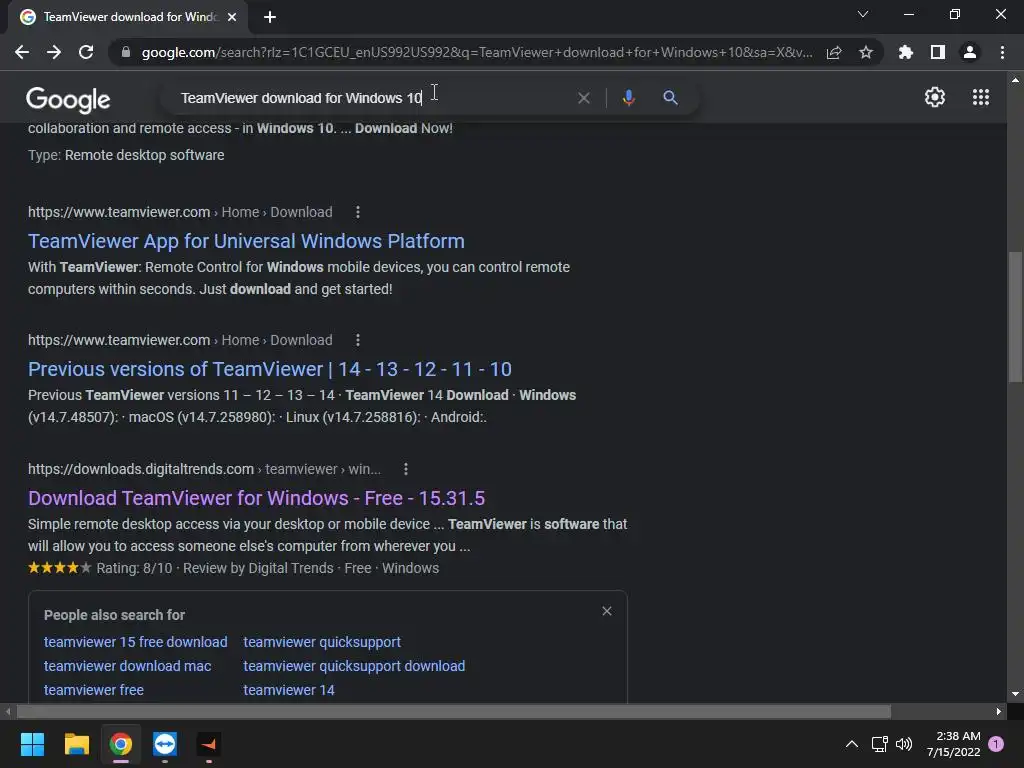
Task: Click the scroll-up arrow of the page scrollbar
Action: pyautogui.click(x=1015, y=80)
